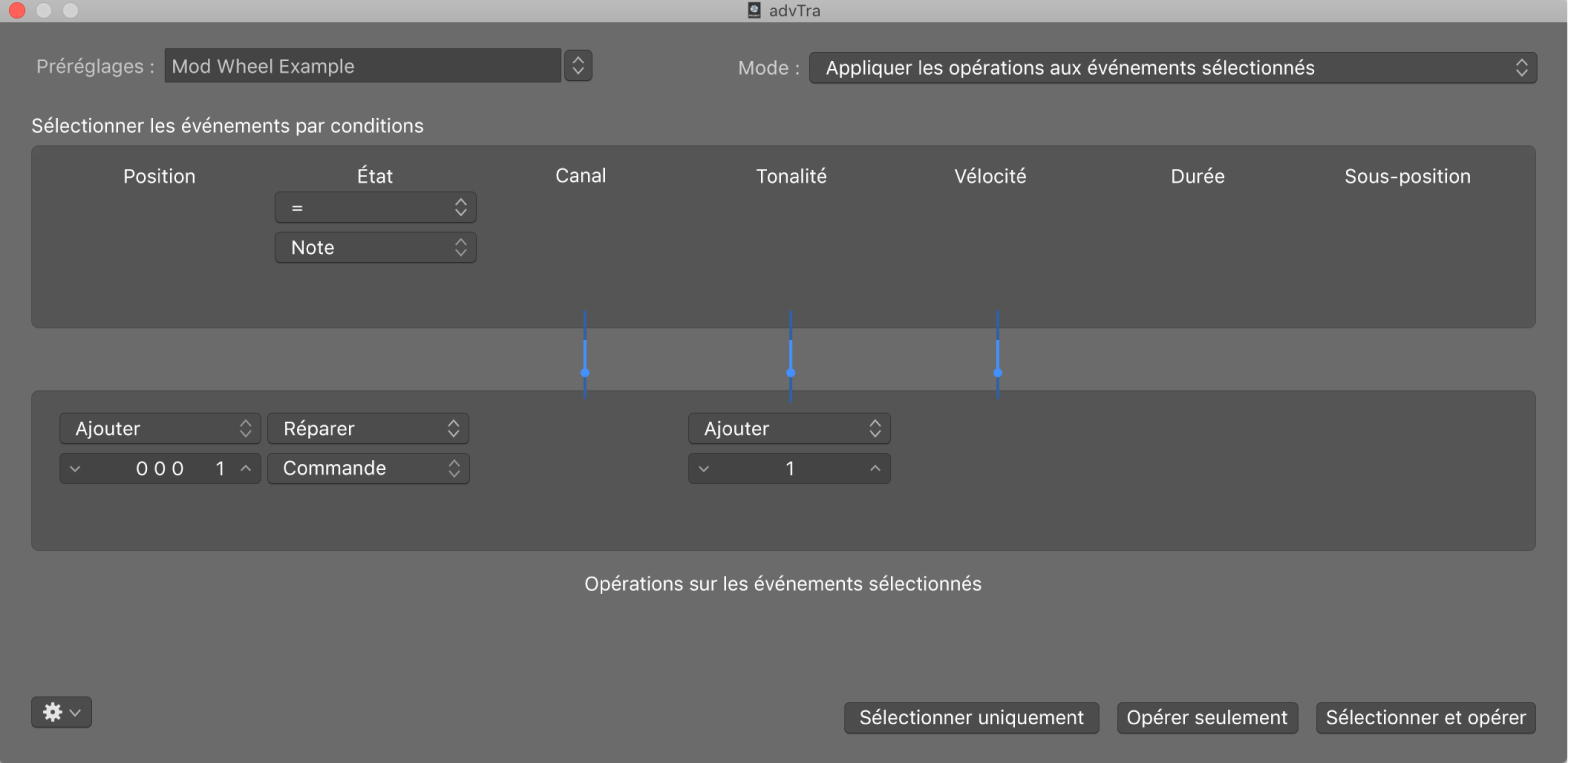Open the Tonalité Ajouter operation dropdown
The height and width of the screenshot is (763, 1569).
tap(789, 429)
